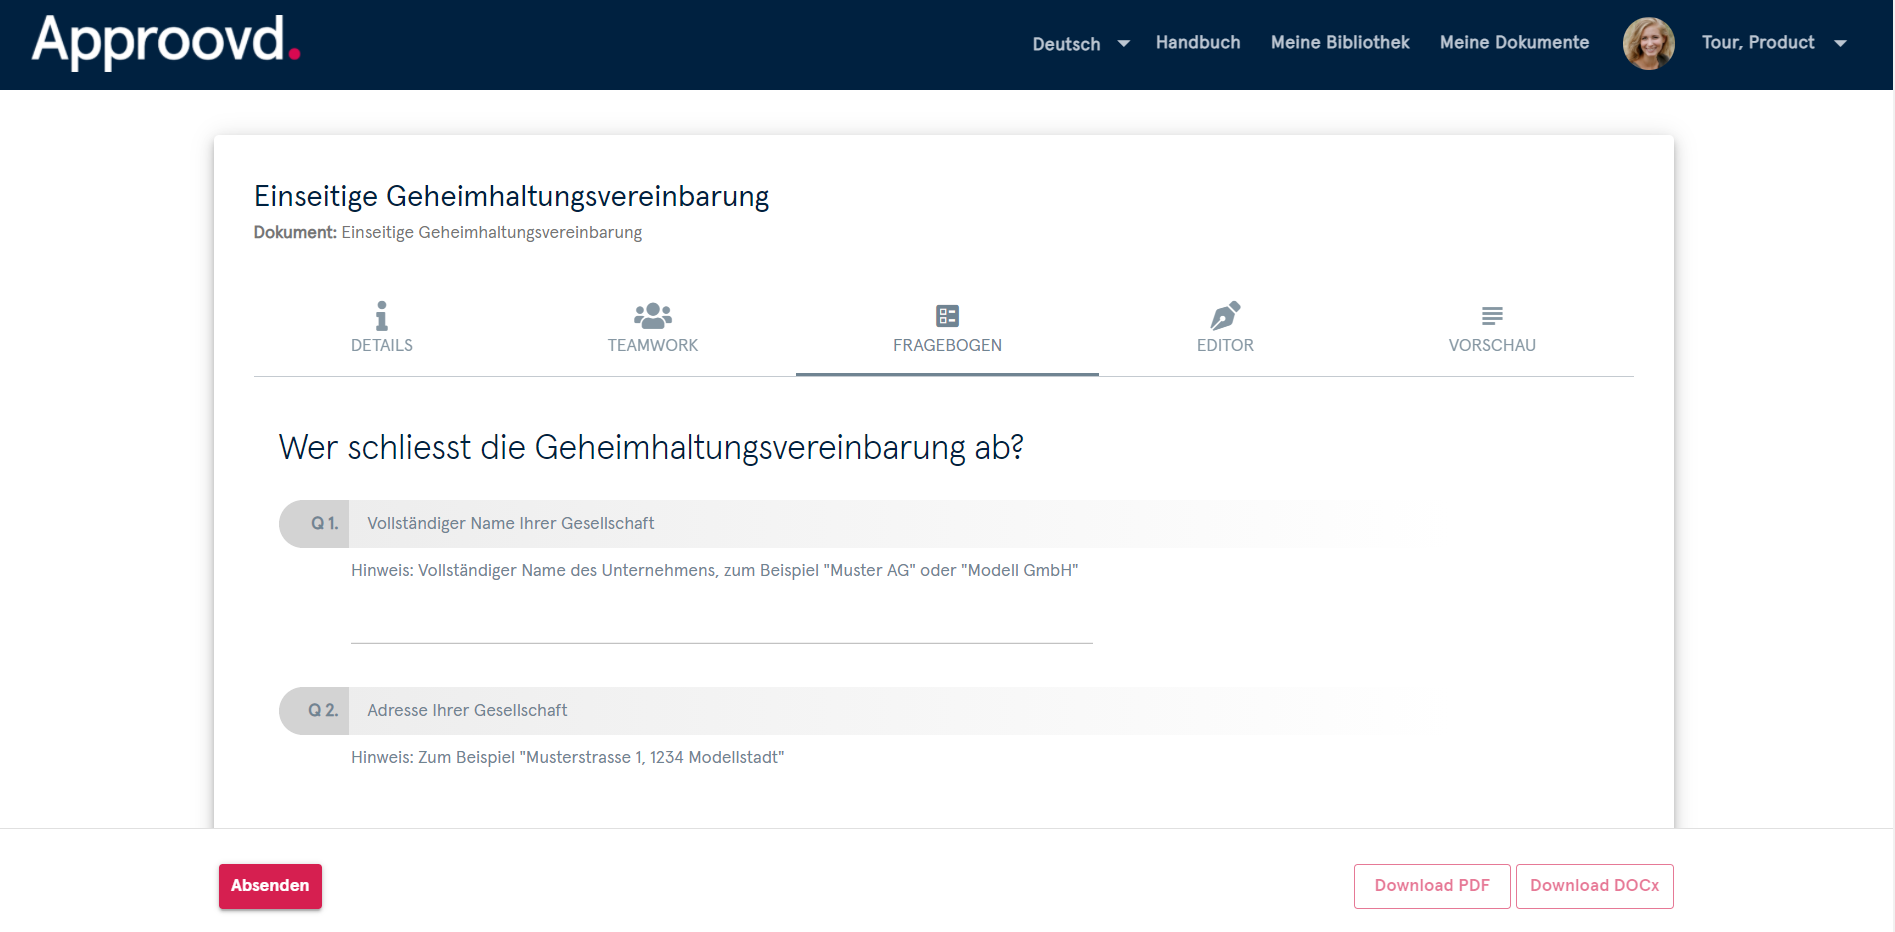
Task: Open your profile via the avatar picture
Action: click(x=1648, y=43)
